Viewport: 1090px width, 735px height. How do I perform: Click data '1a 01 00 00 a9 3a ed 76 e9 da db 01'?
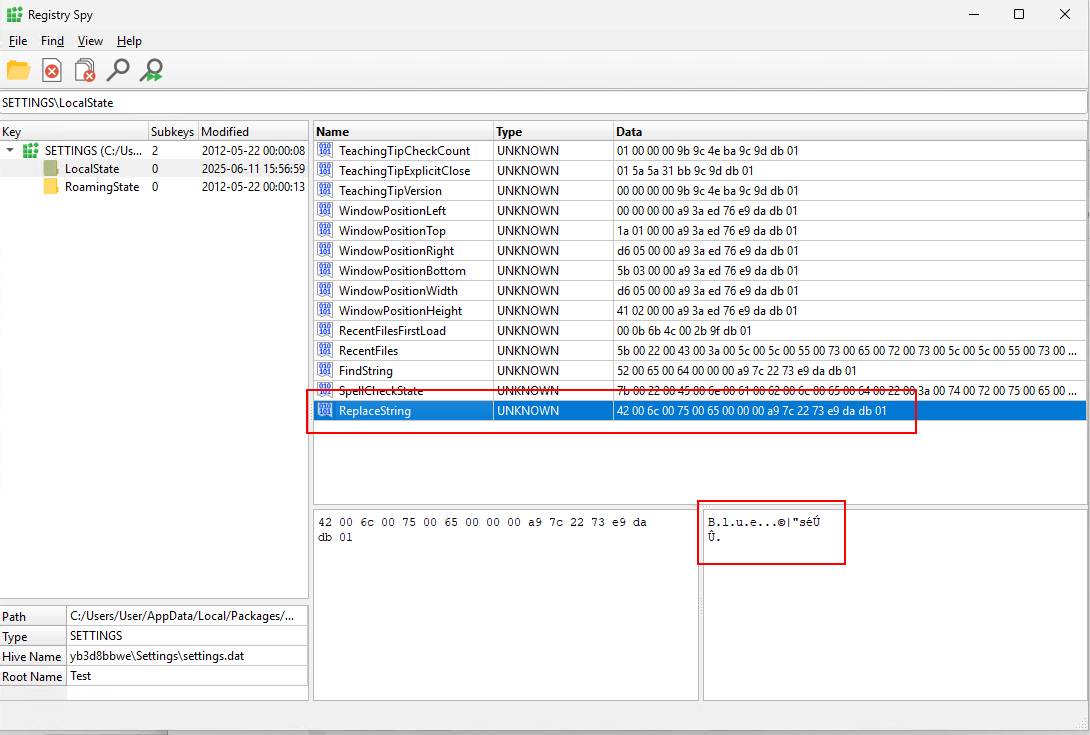coord(707,230)
